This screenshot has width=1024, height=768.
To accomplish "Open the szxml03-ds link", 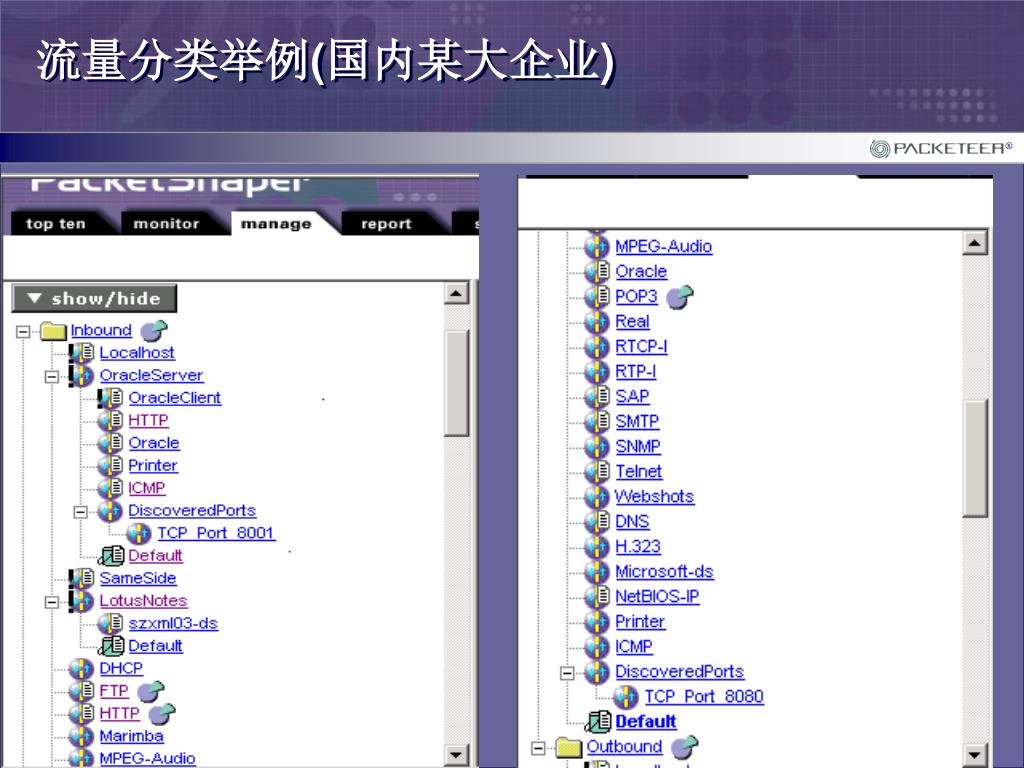I will 173,623.
